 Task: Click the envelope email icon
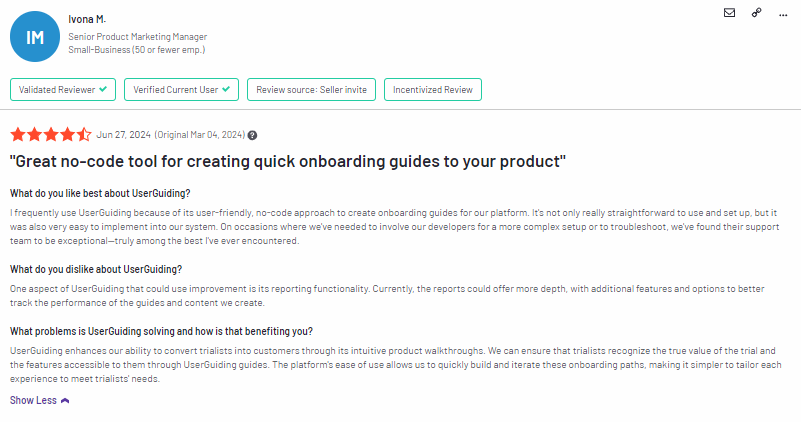pos(729,13)
